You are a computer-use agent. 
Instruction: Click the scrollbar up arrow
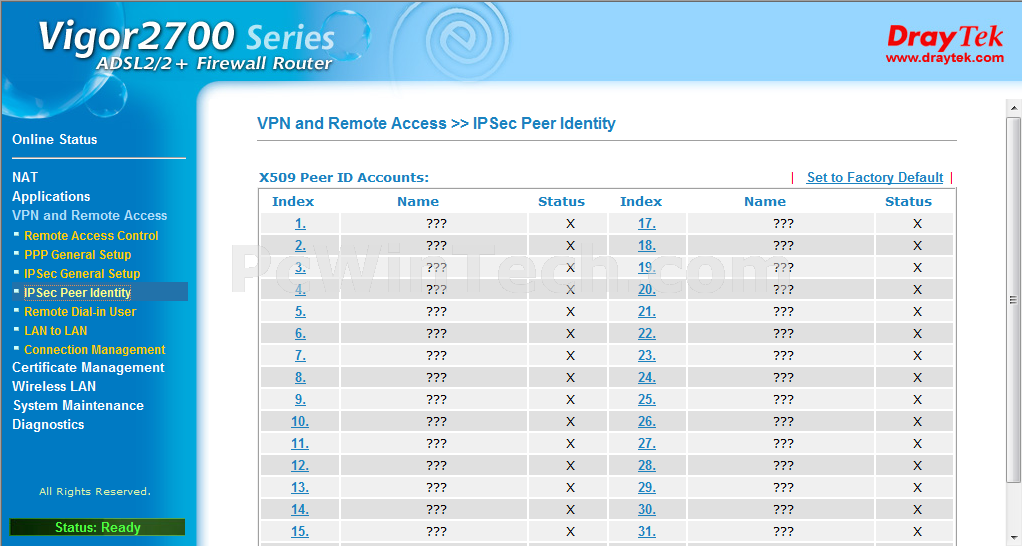(1014, 108)
